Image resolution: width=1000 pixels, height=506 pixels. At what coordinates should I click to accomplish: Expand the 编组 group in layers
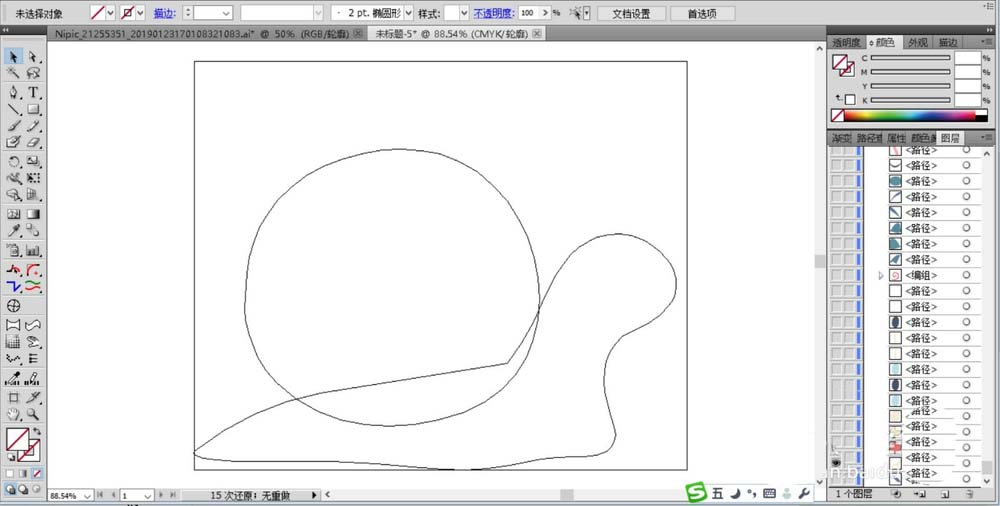coord(881,275)
